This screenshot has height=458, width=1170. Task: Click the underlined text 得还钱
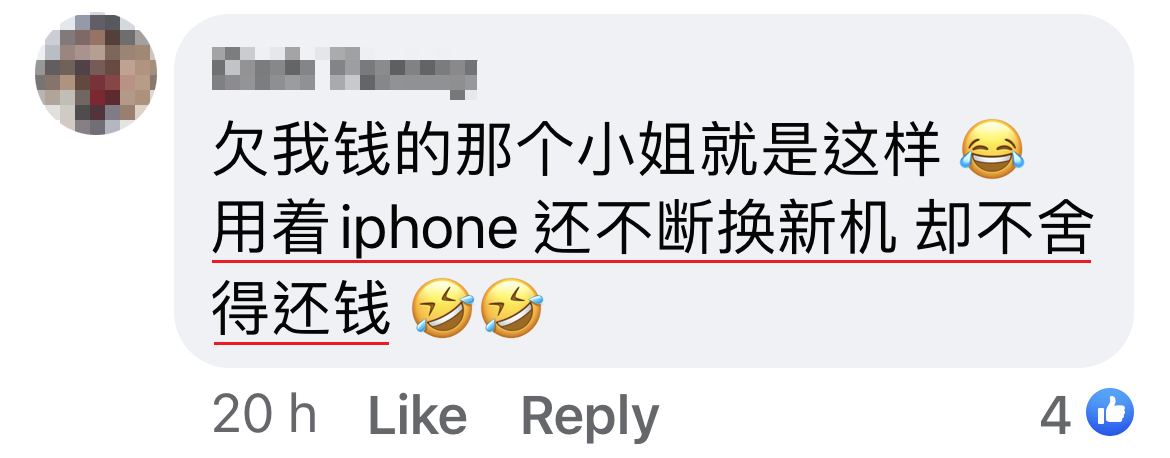[x=301, y=309]
